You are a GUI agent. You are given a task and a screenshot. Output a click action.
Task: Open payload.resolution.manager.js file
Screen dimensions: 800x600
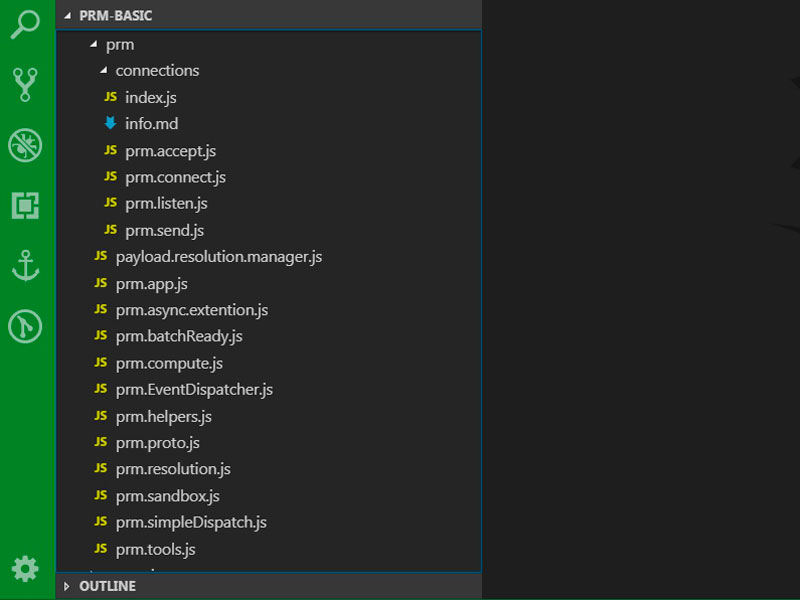[218, 257]
